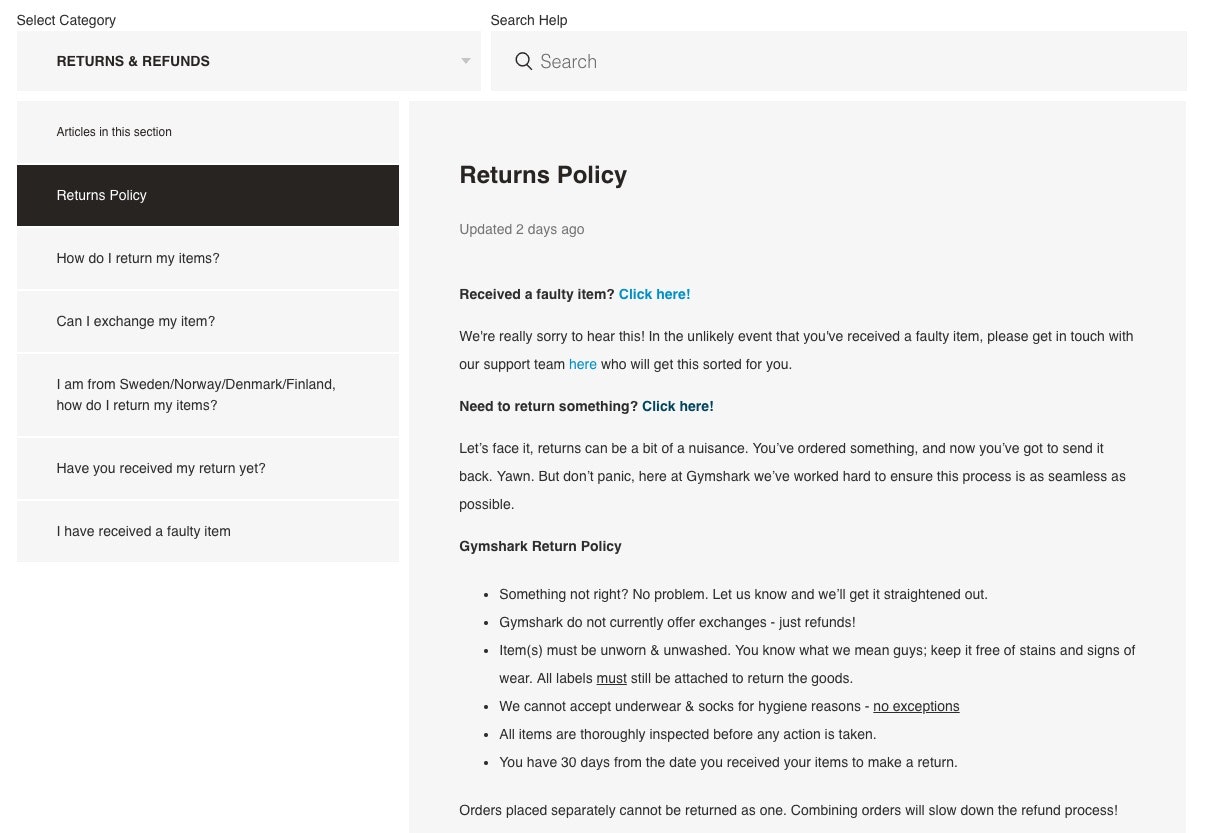The width and height of the screenshot is (1214, 833).
Task: Focus the Search help input field
Action: (x=850, y=61)
